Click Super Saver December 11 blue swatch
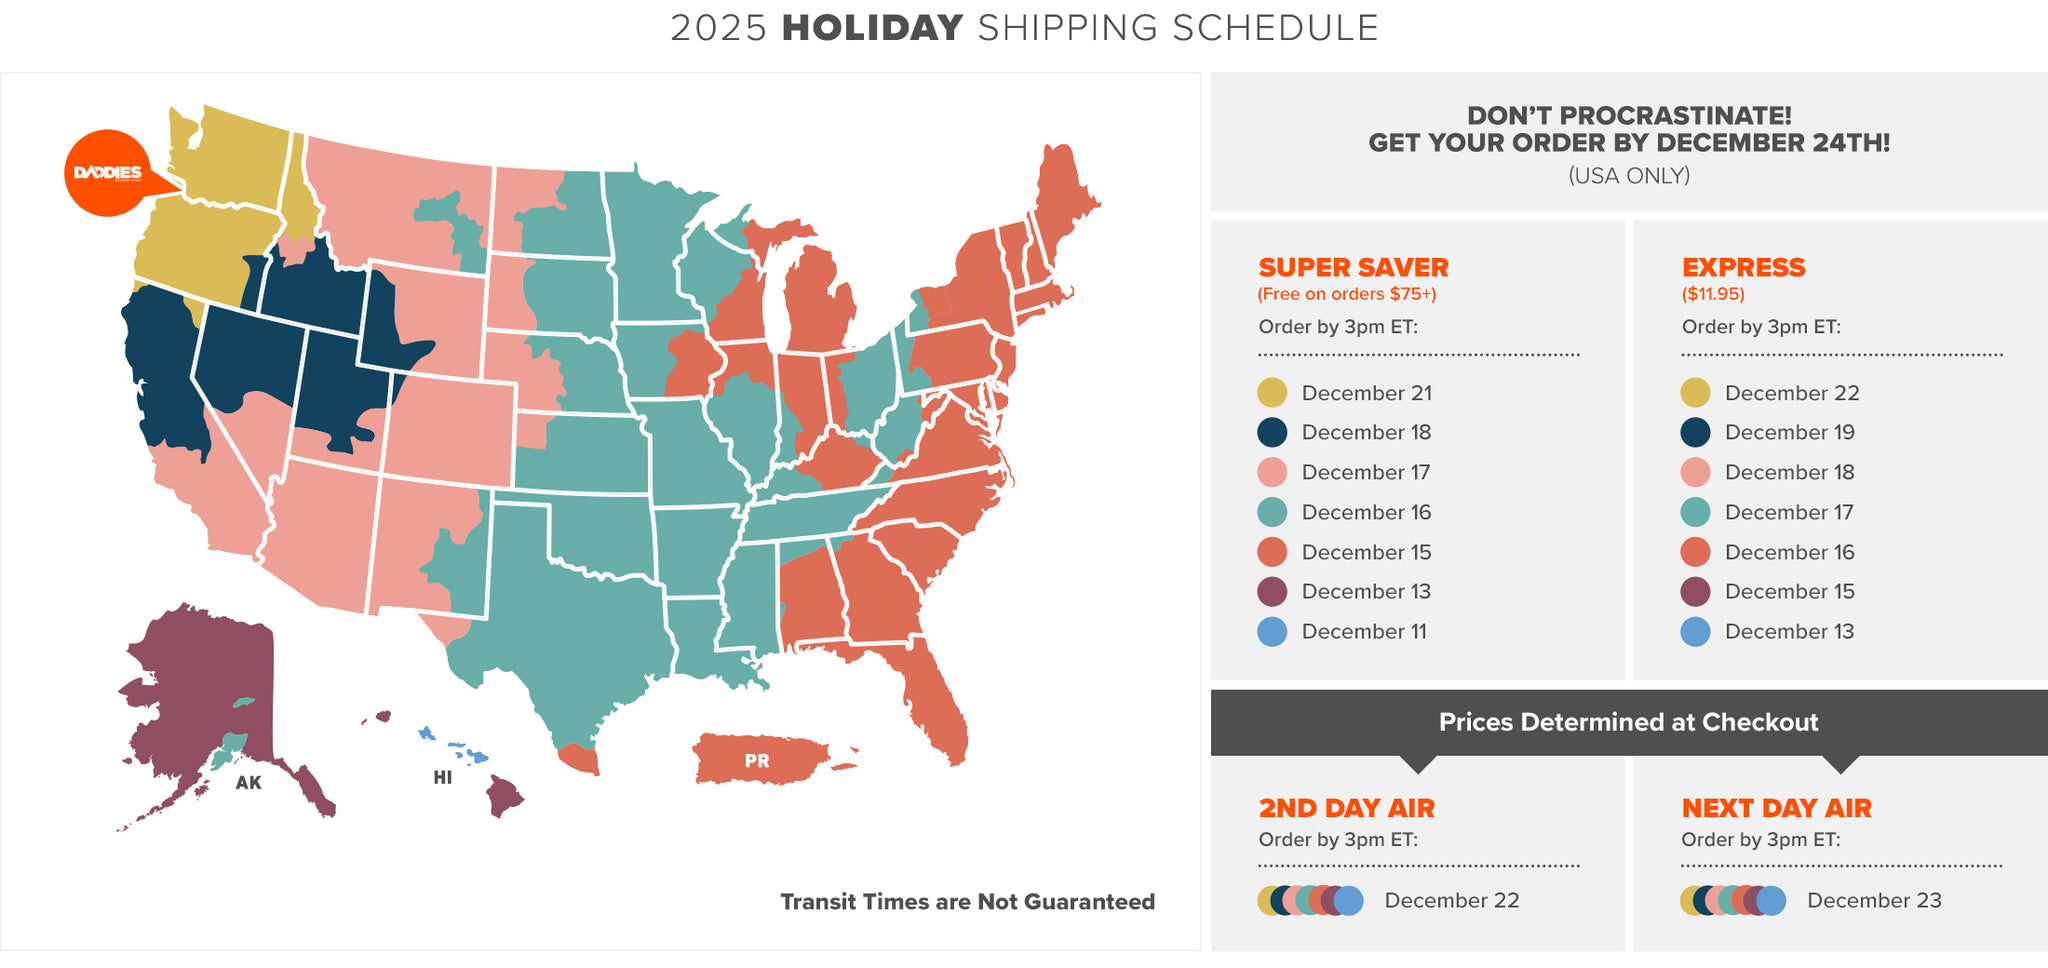Image resolution: width=2048 pixels, height=968 pixels. [1272, 631]
